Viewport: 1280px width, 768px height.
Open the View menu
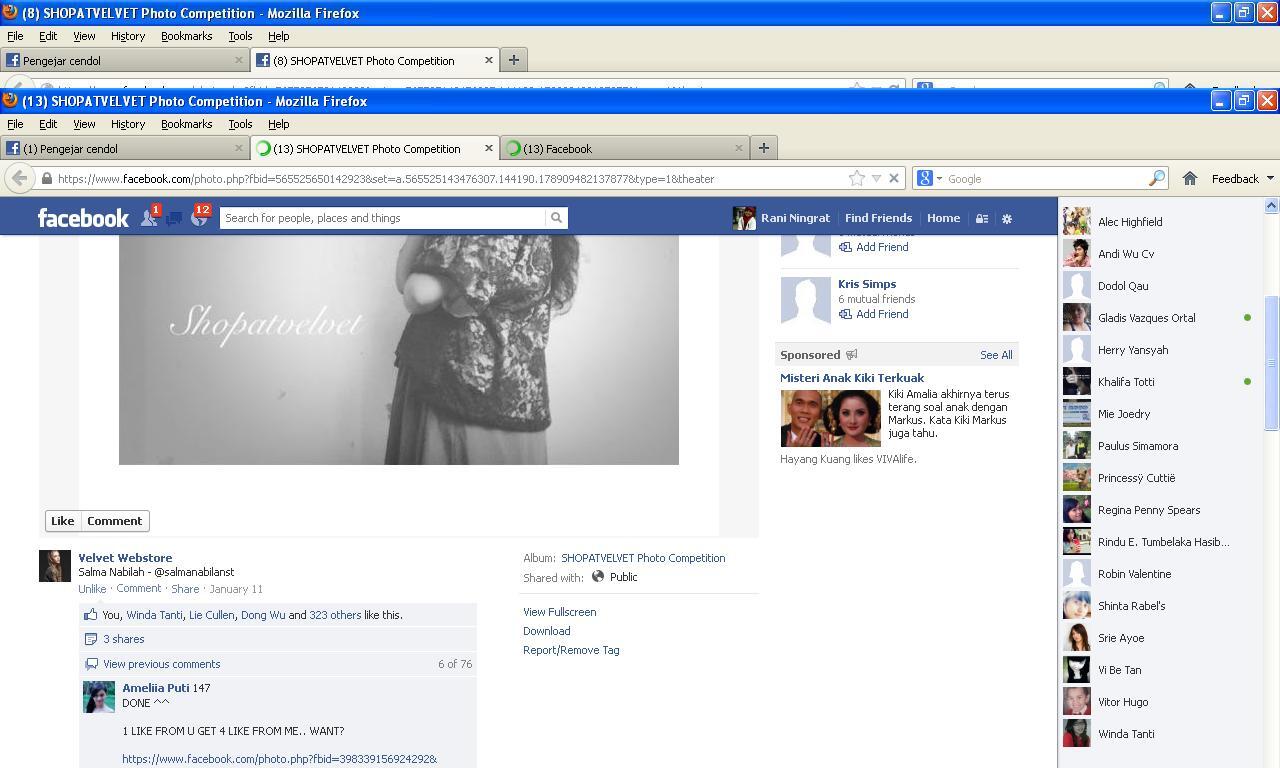click(x=84, y=124)
